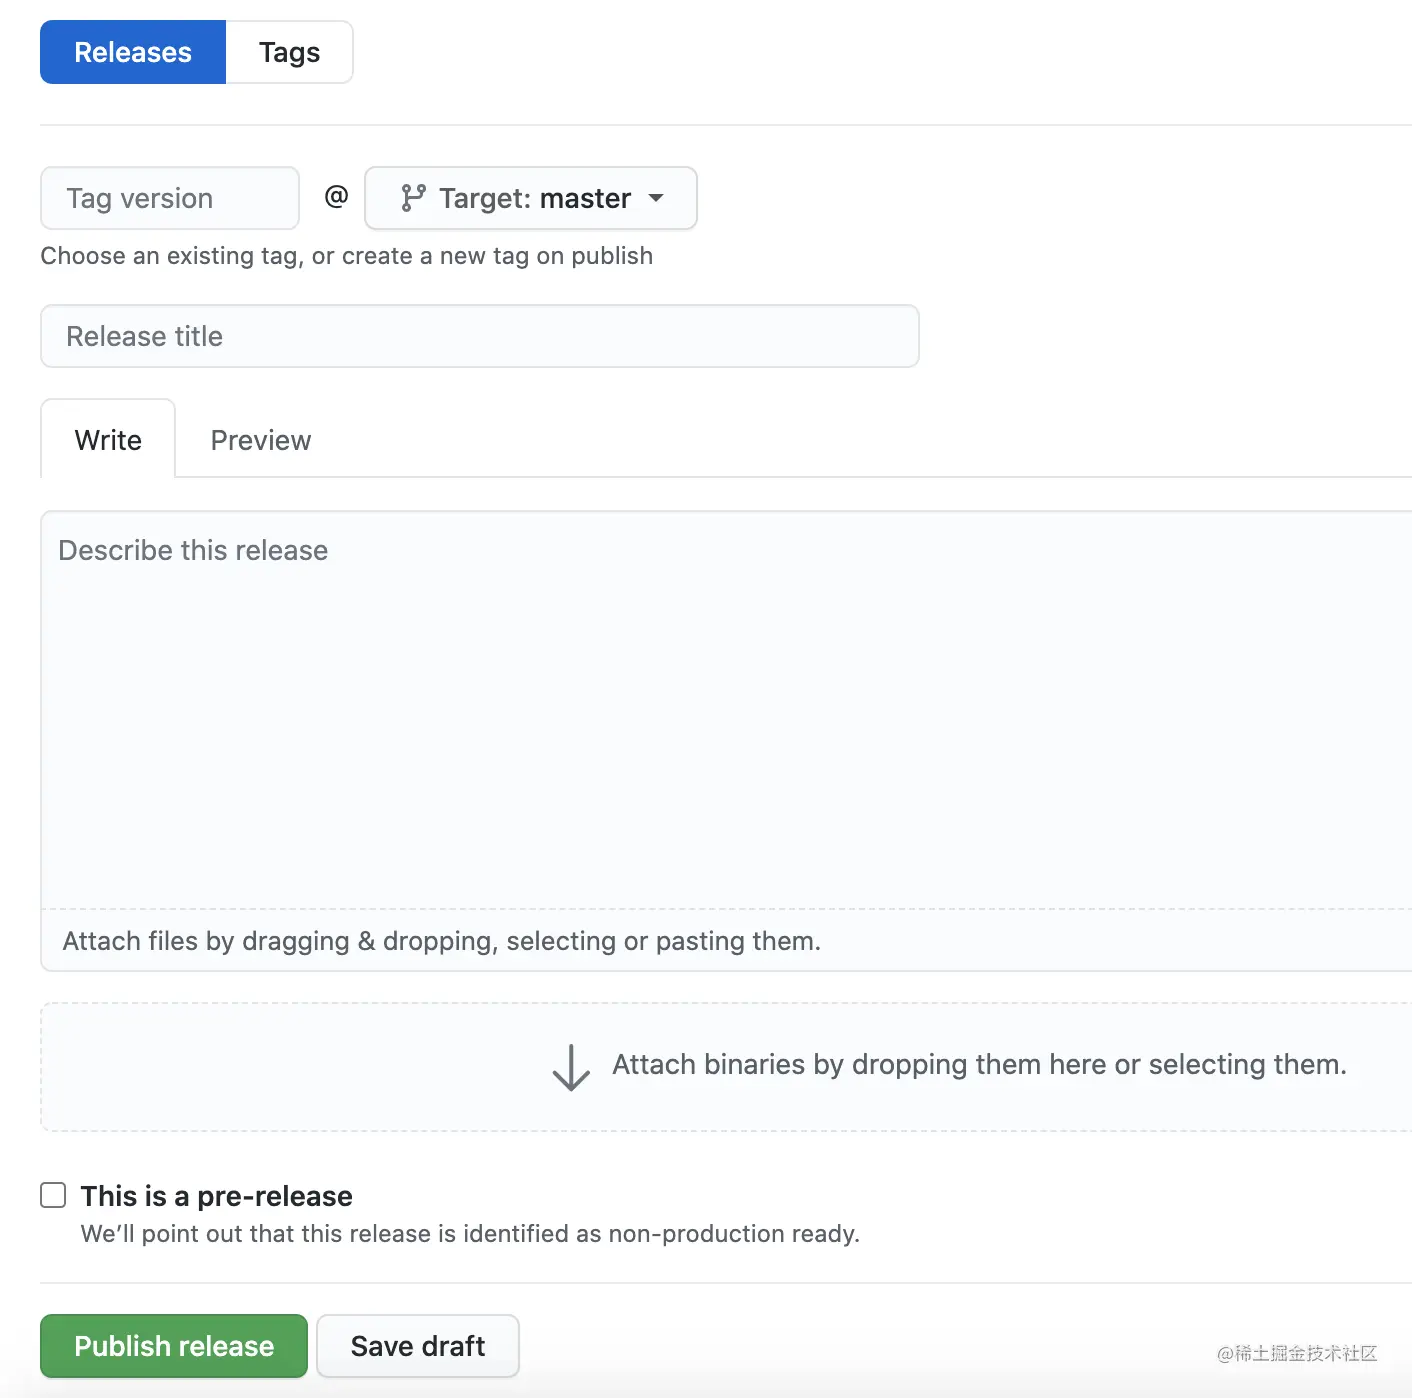
Task: Select the Releases tab
Action: 133,52
